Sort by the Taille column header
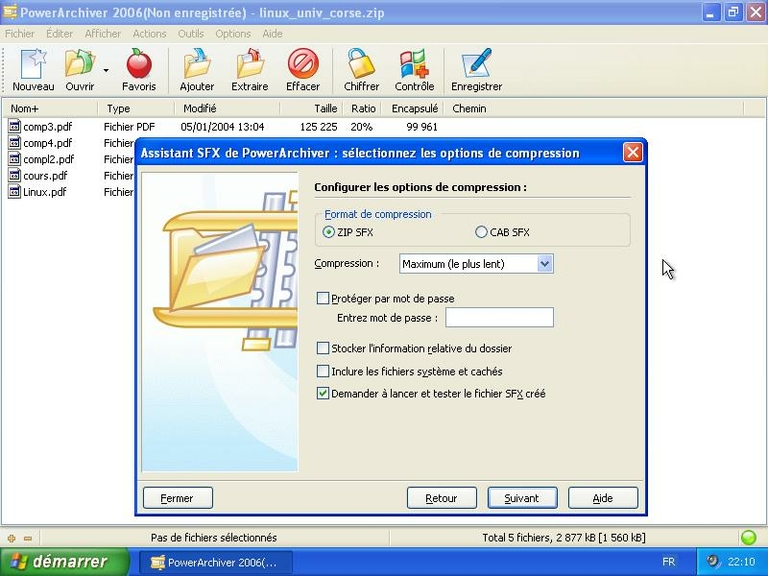This screenshot has height=576, width=768. [312, 108]
